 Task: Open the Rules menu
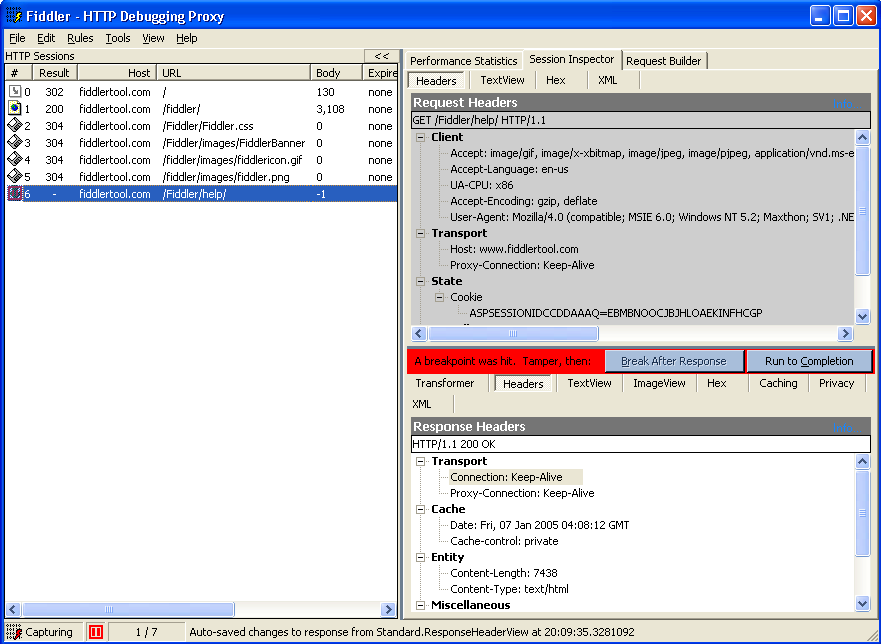[x=80, y=38]
